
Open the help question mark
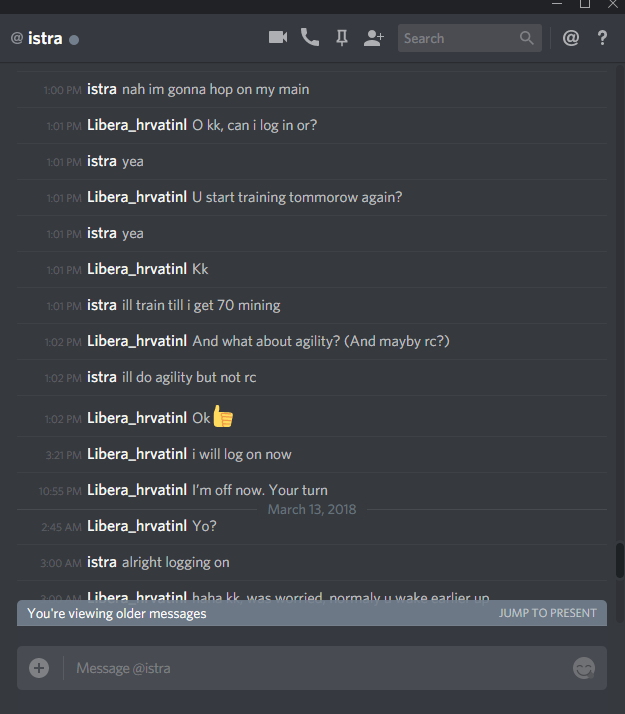602,38
